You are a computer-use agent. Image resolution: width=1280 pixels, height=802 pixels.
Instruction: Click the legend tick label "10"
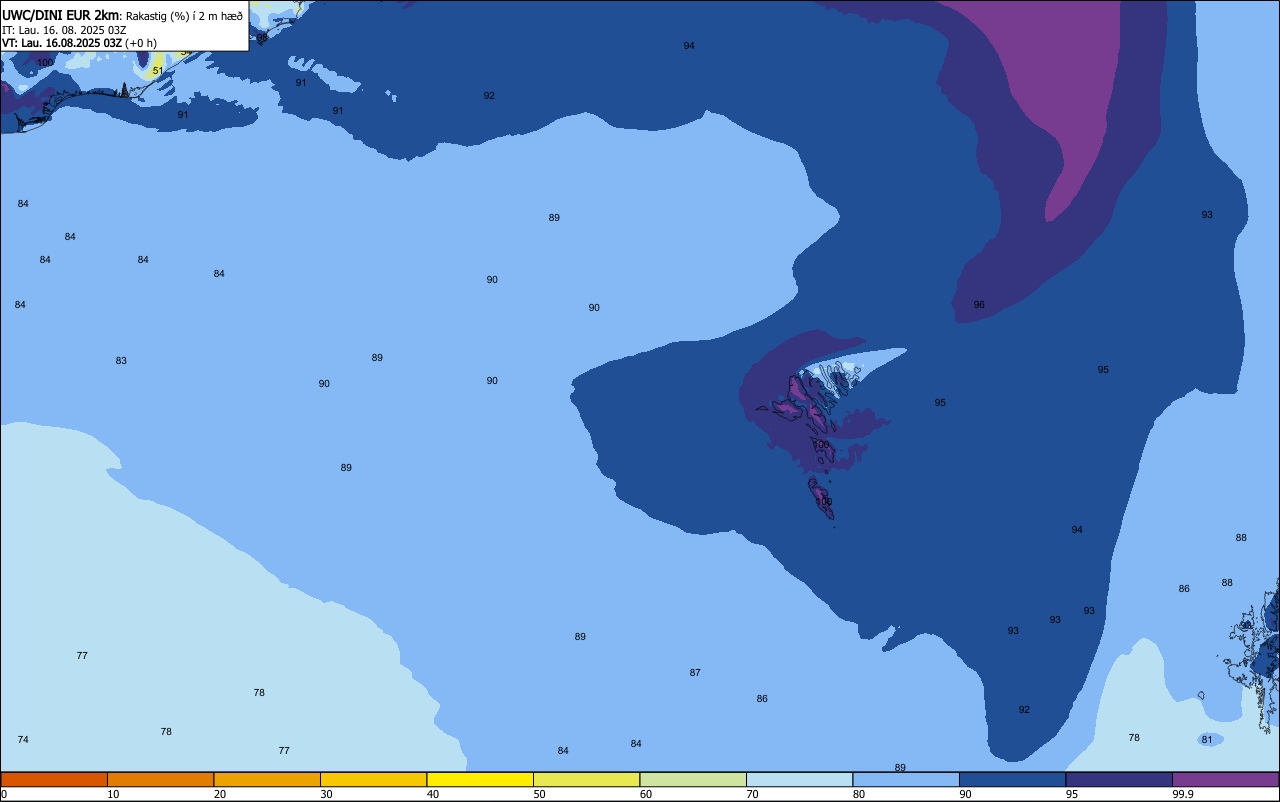[114, 794]
